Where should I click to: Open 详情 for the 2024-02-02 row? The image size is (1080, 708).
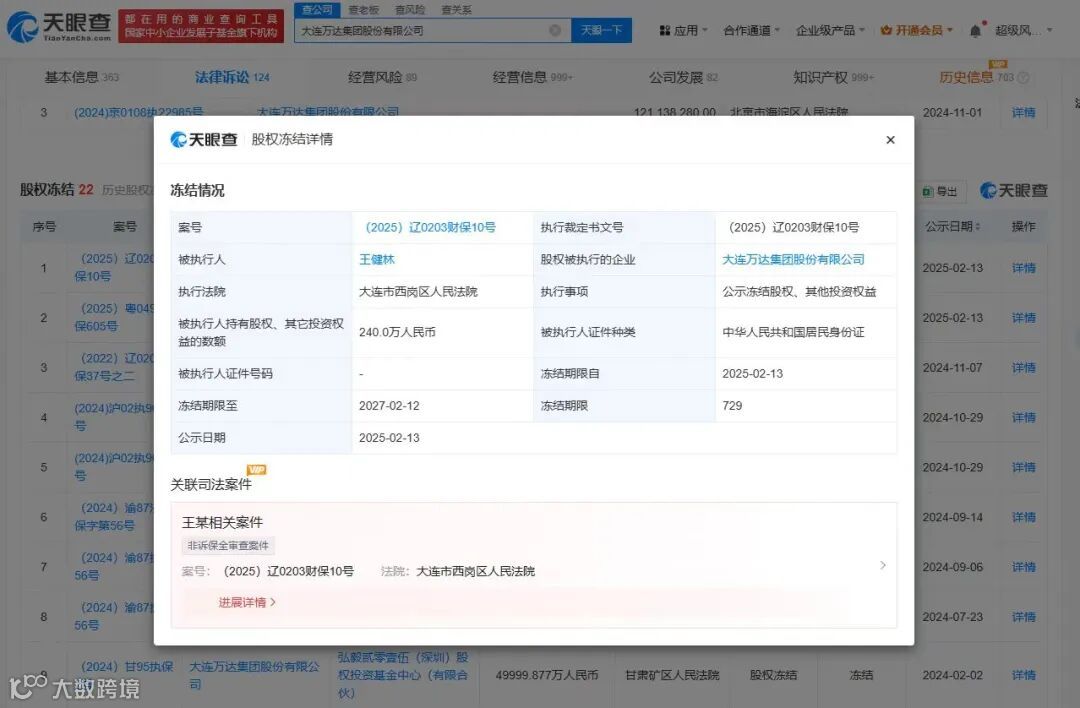[1024, 675]
